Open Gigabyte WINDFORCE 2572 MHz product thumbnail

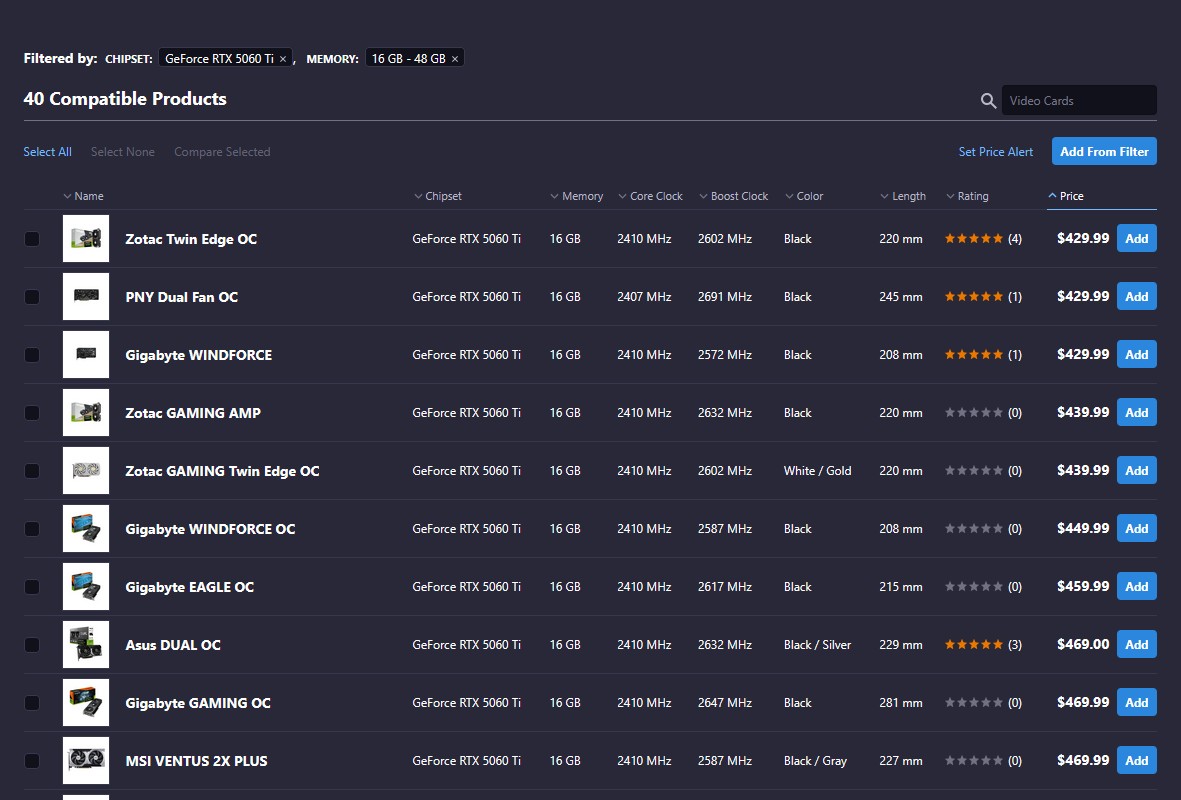click(86, 355)
